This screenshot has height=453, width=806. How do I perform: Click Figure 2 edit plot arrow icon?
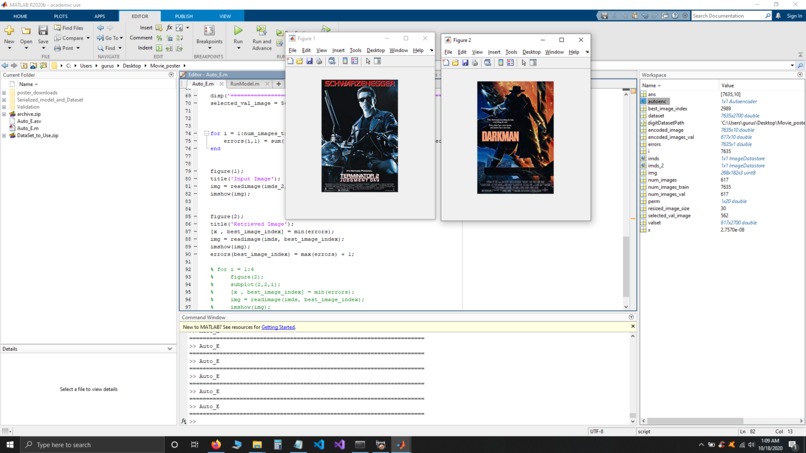524,63
